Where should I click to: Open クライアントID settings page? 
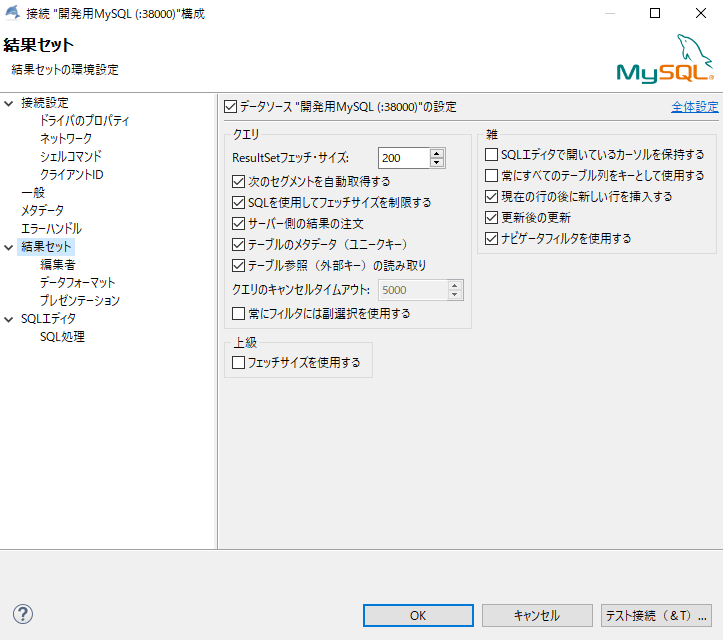coord(71,175)
